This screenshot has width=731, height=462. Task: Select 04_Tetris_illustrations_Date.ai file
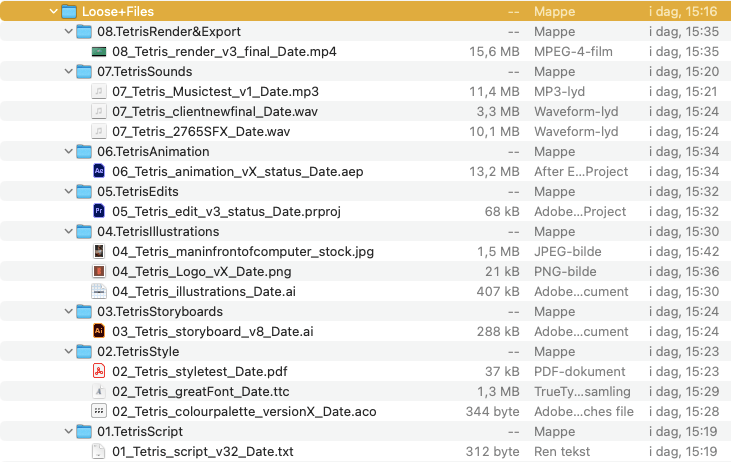click(203, 291)
